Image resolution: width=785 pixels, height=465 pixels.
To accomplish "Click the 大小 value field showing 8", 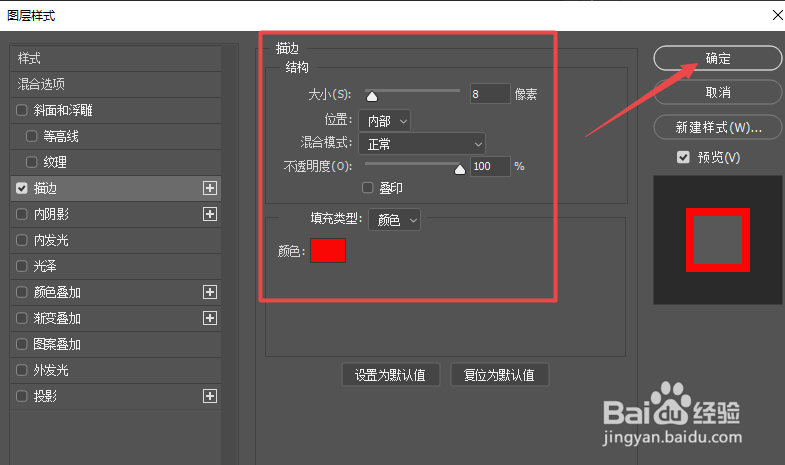I will pos(490,94).
